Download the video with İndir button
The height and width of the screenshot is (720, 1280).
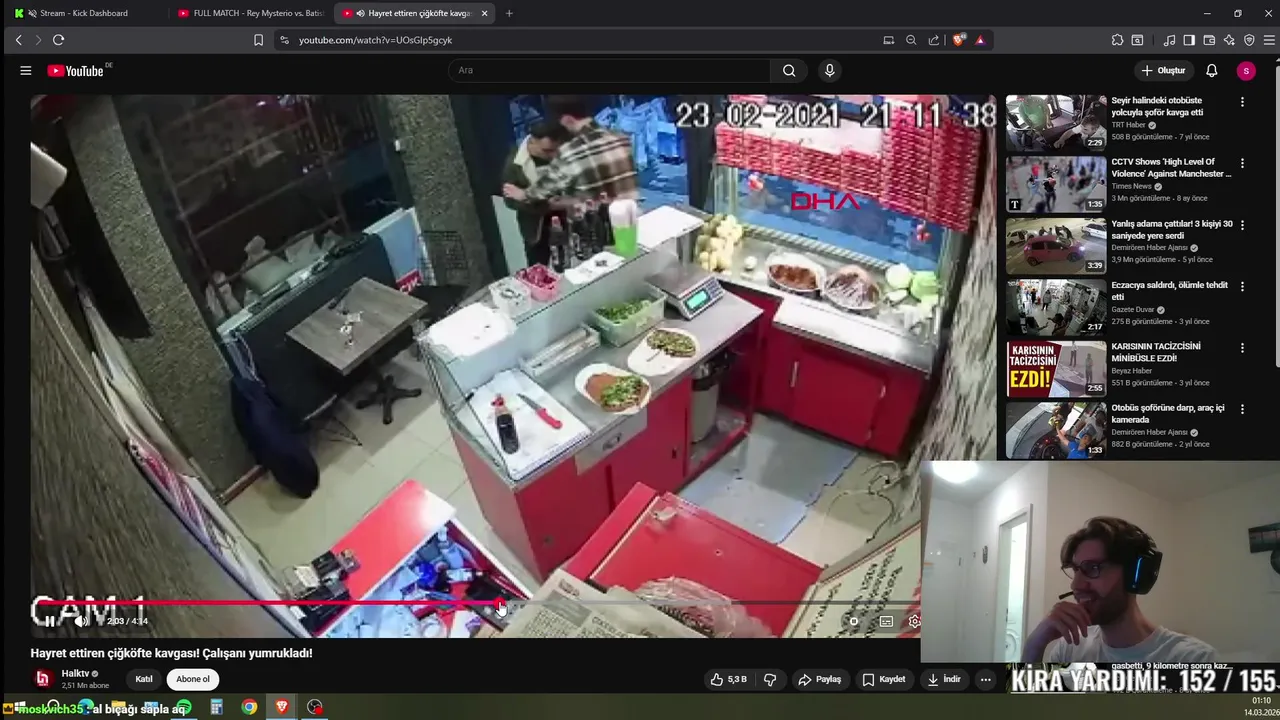pyautogui.click(x=944, y=679)
